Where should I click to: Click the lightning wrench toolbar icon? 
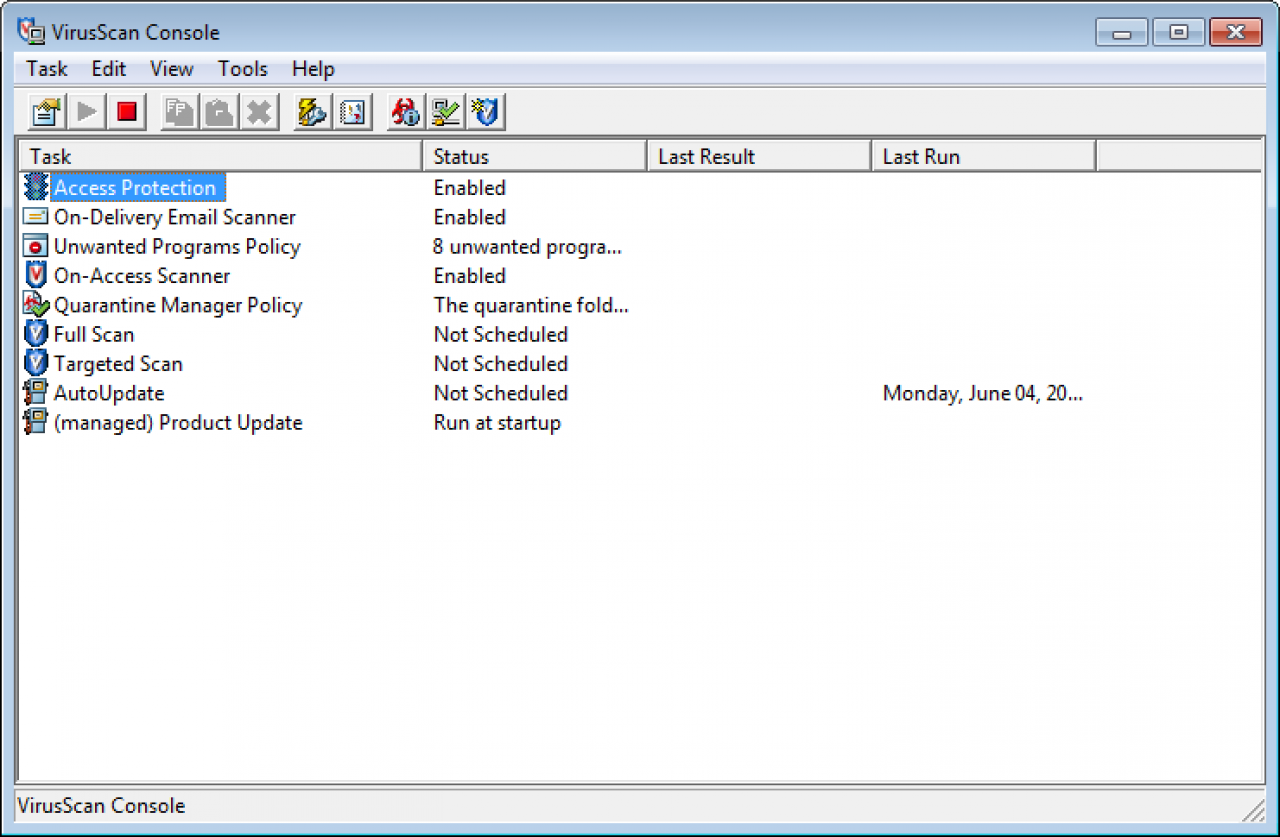pos(313,112)
